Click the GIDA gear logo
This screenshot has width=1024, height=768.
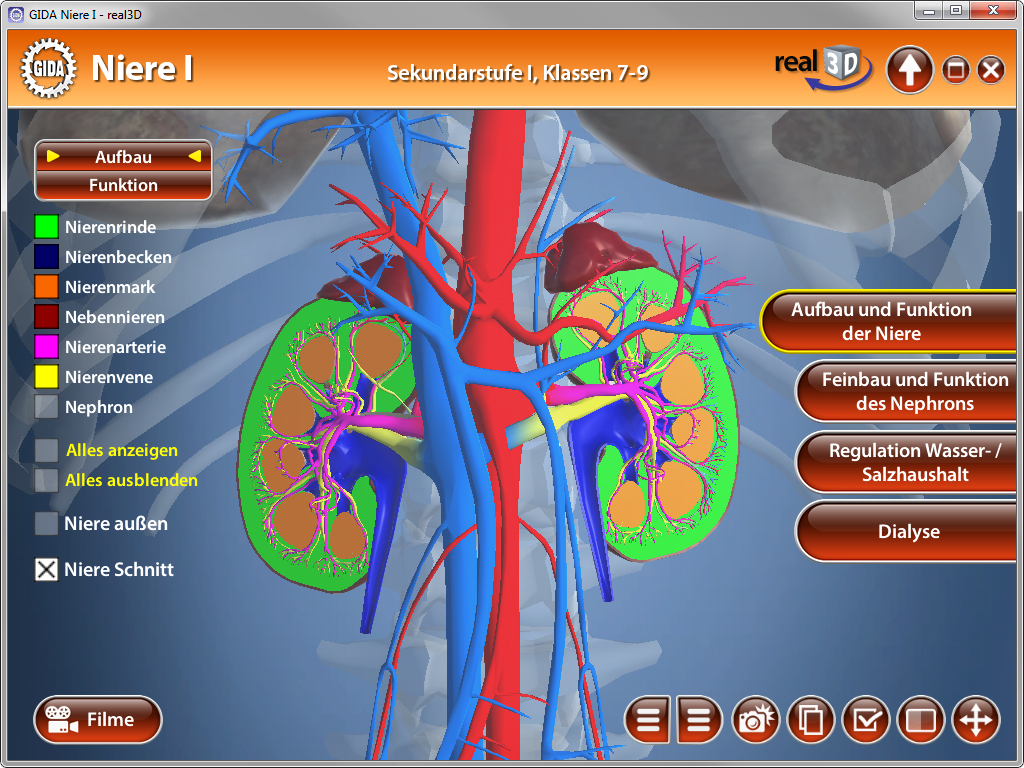pos(46,69)
